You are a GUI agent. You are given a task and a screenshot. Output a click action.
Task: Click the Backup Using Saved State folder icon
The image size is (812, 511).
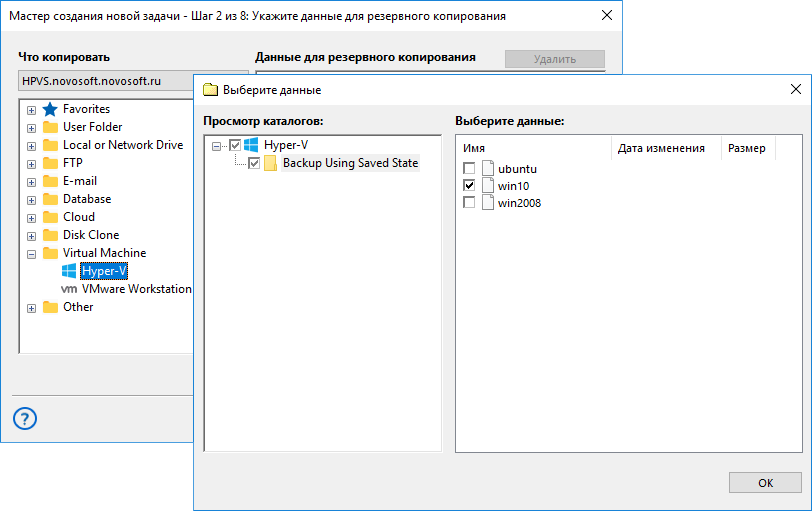coord(270,163)
